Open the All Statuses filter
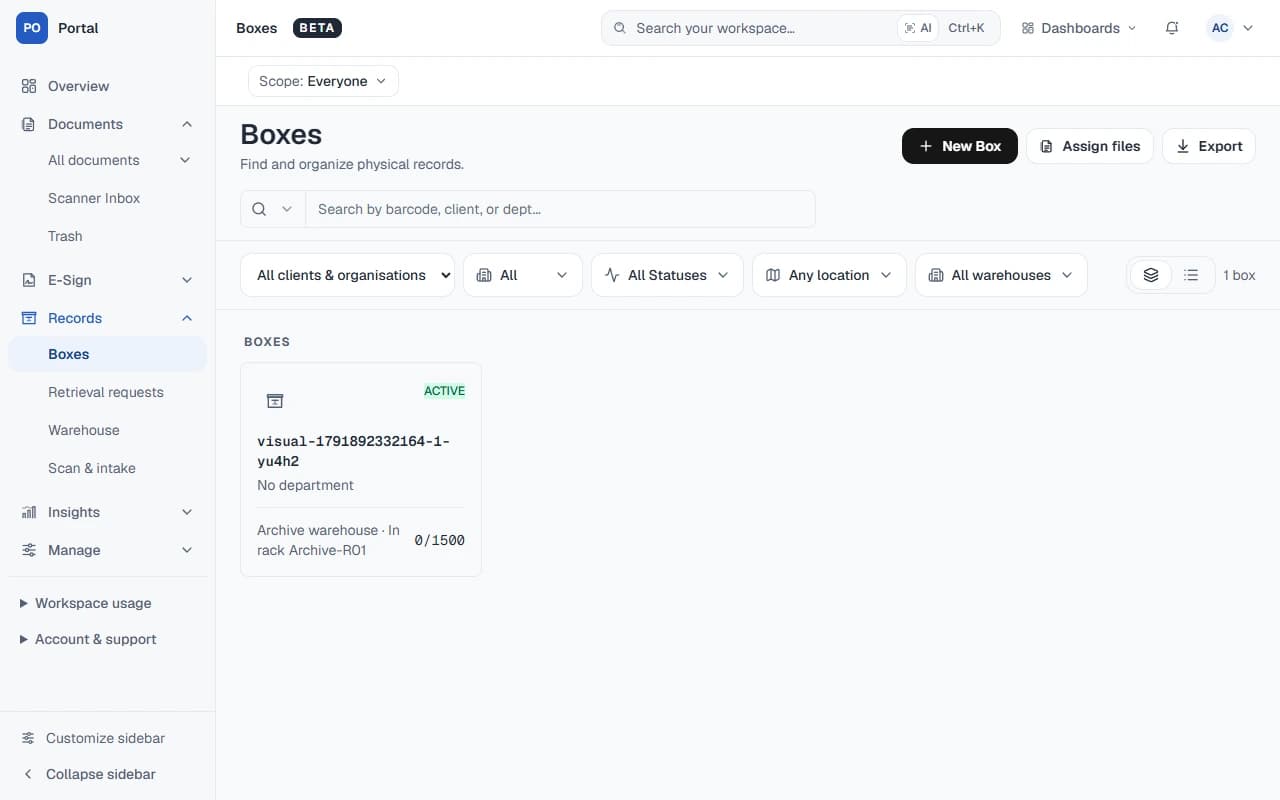 click(667, 275)
